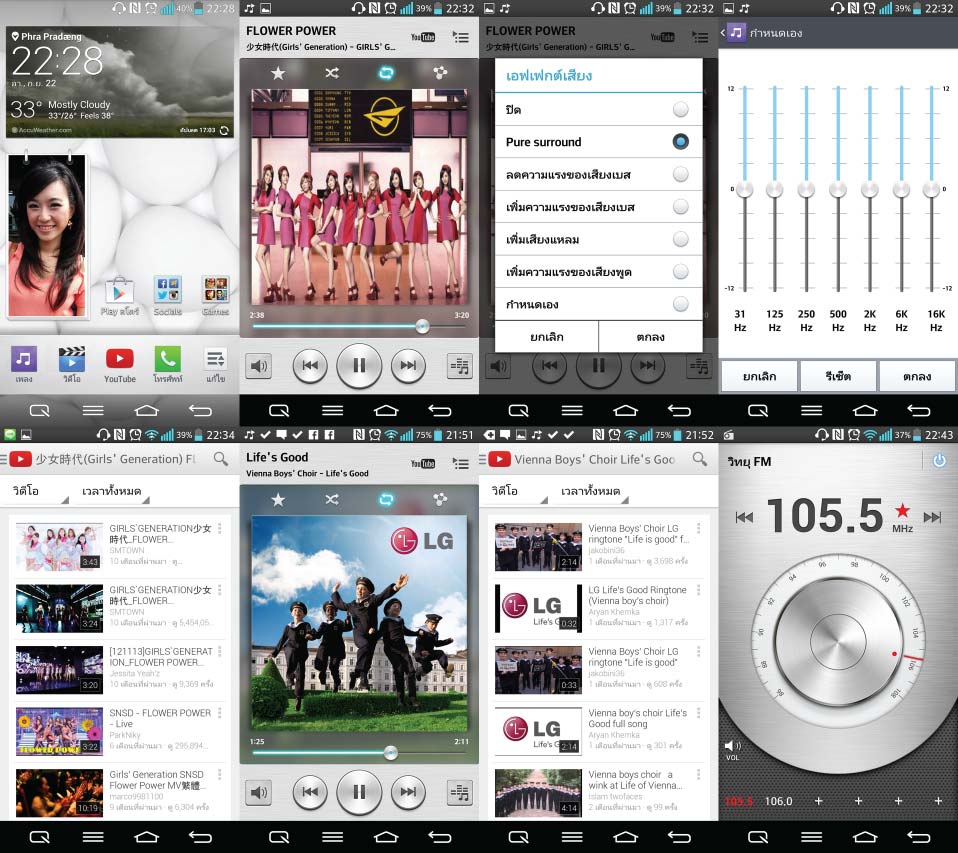The height and width of the screenshot is (853, 958).
Task: Click the Life's Good track progress bar
Action: click(359, 753)
